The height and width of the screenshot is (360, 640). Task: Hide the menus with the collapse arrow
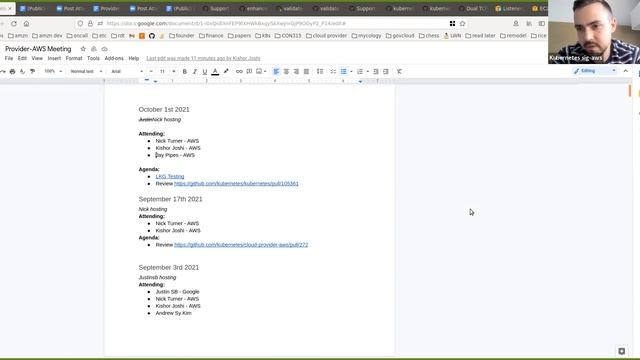click(626, 71)
